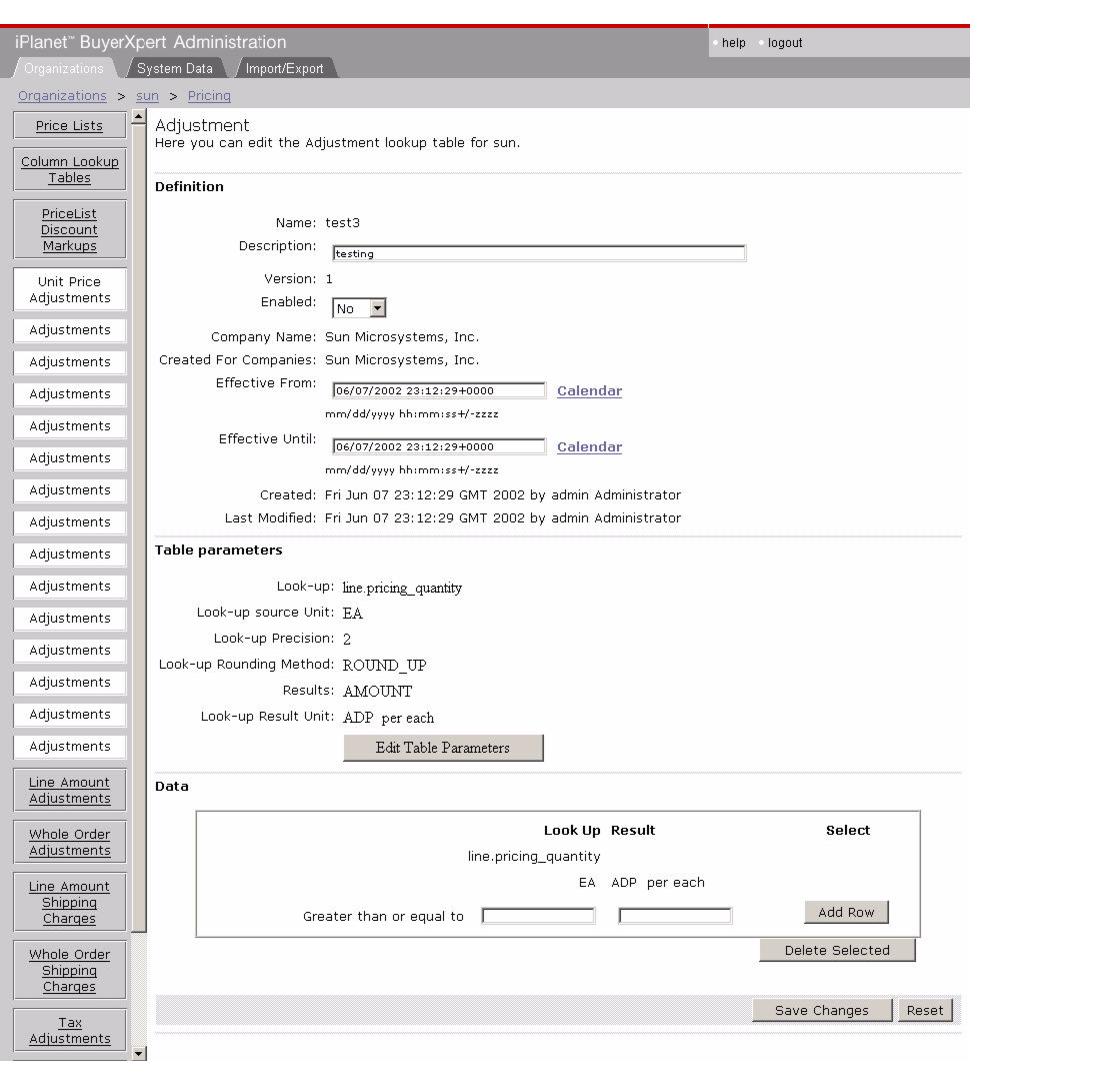
Task: Click the Edit Table Parameters button
Action: (443, 748)
